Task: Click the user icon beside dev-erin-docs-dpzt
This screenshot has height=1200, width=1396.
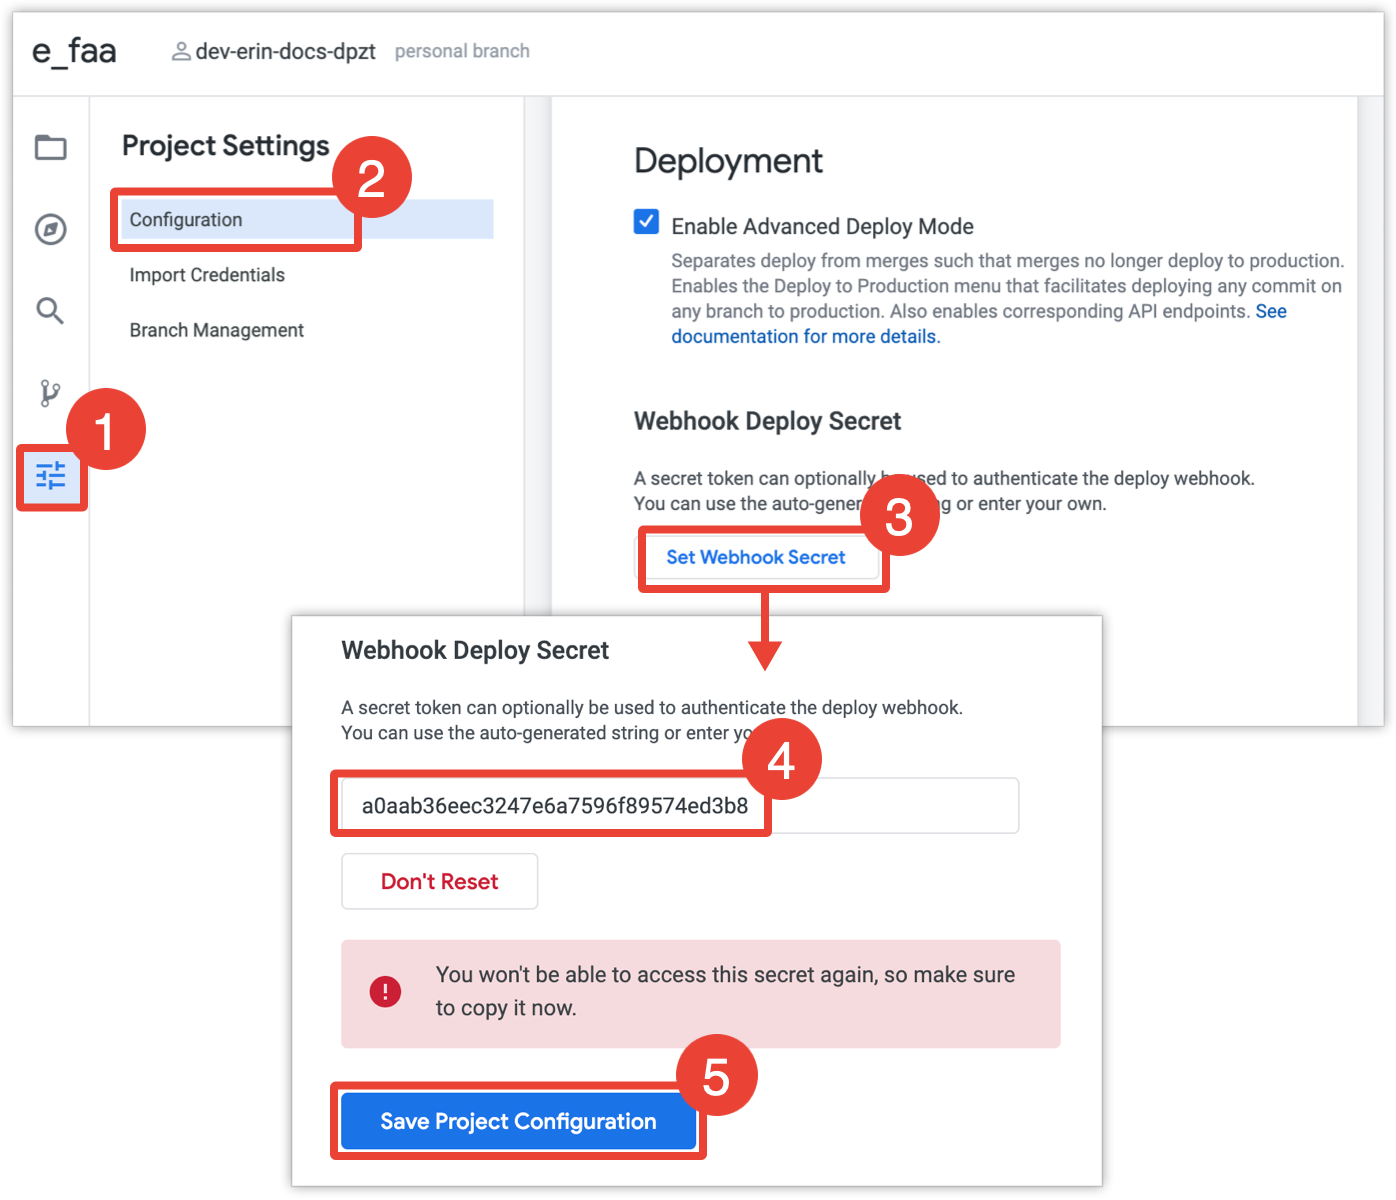Action: (181, 51)
